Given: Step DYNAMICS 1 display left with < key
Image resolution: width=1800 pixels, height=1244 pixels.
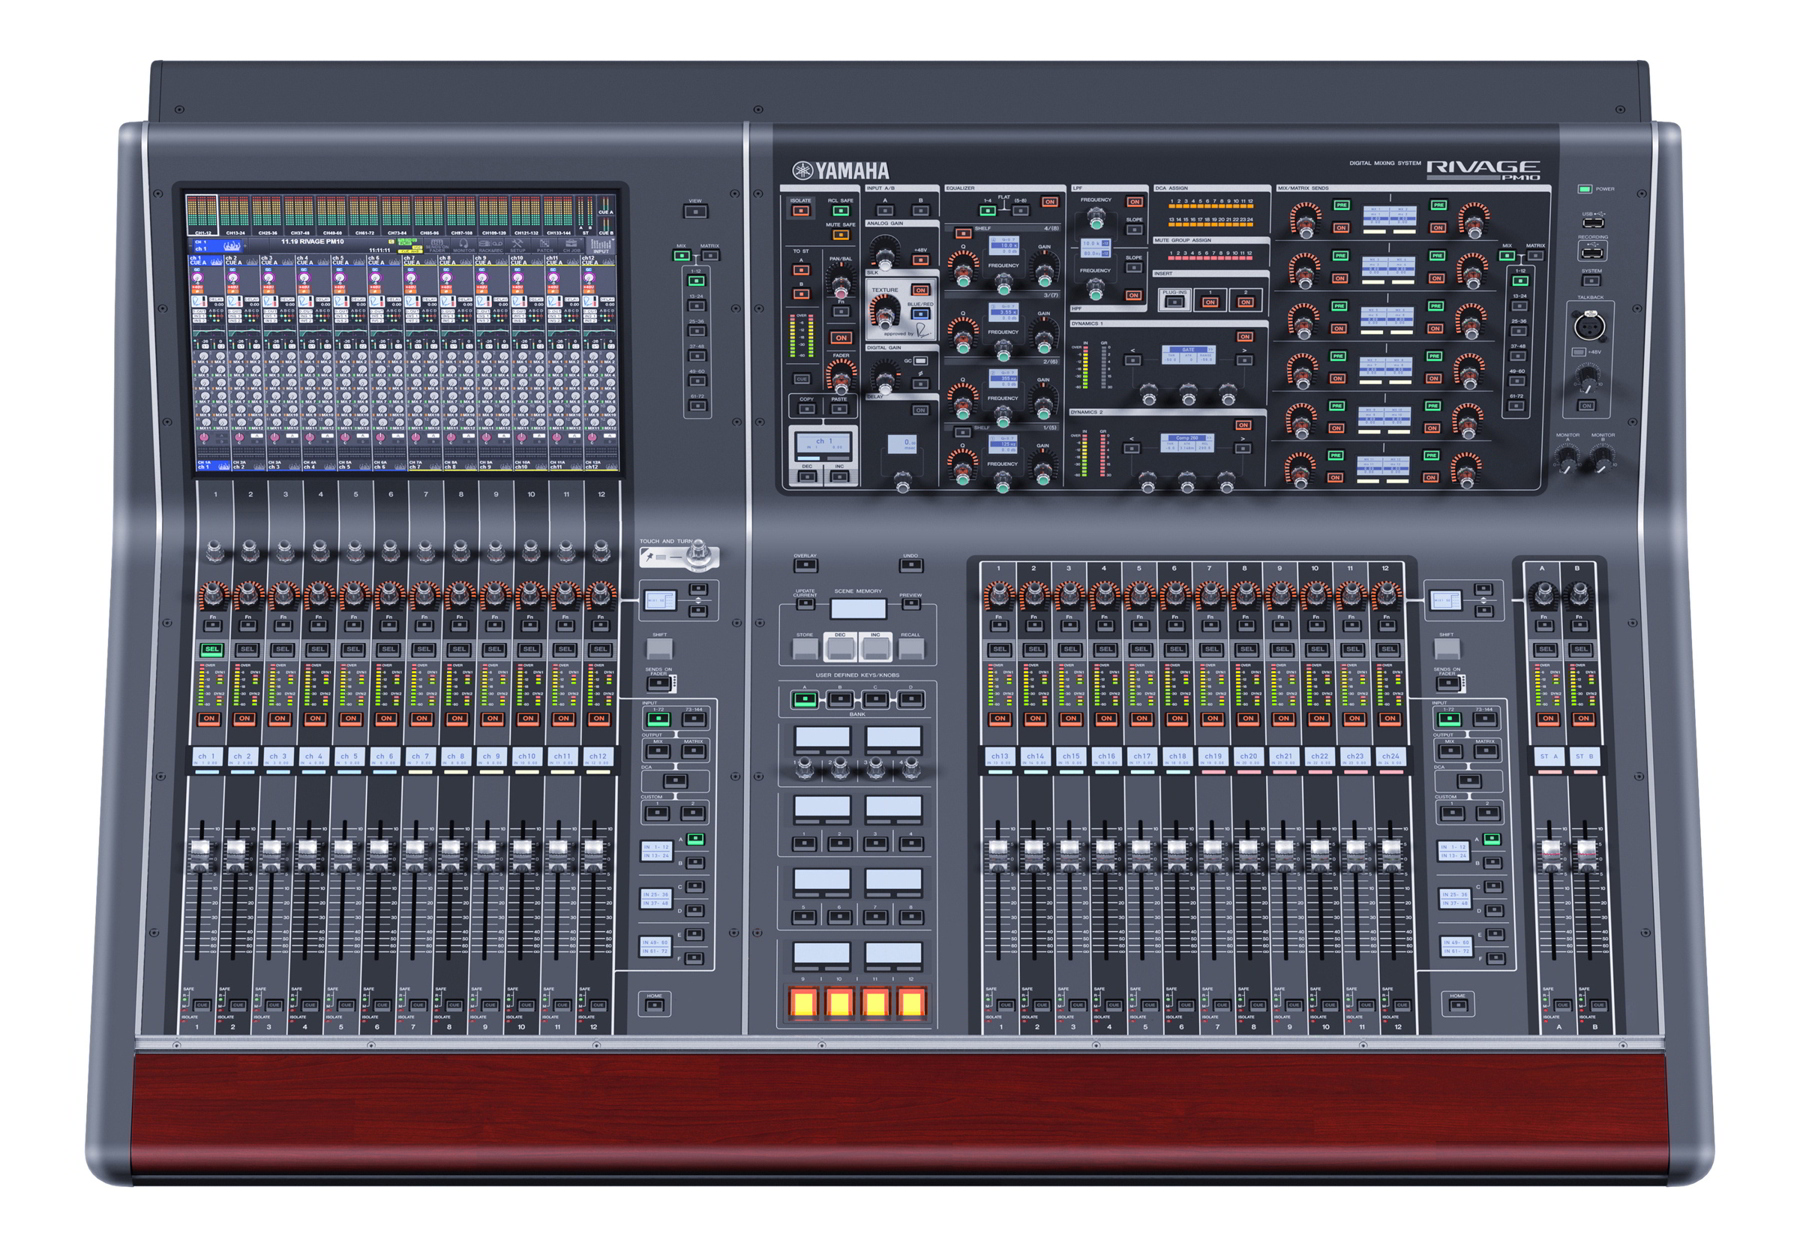Looking at the screenshot, I should click(1133, 360).
